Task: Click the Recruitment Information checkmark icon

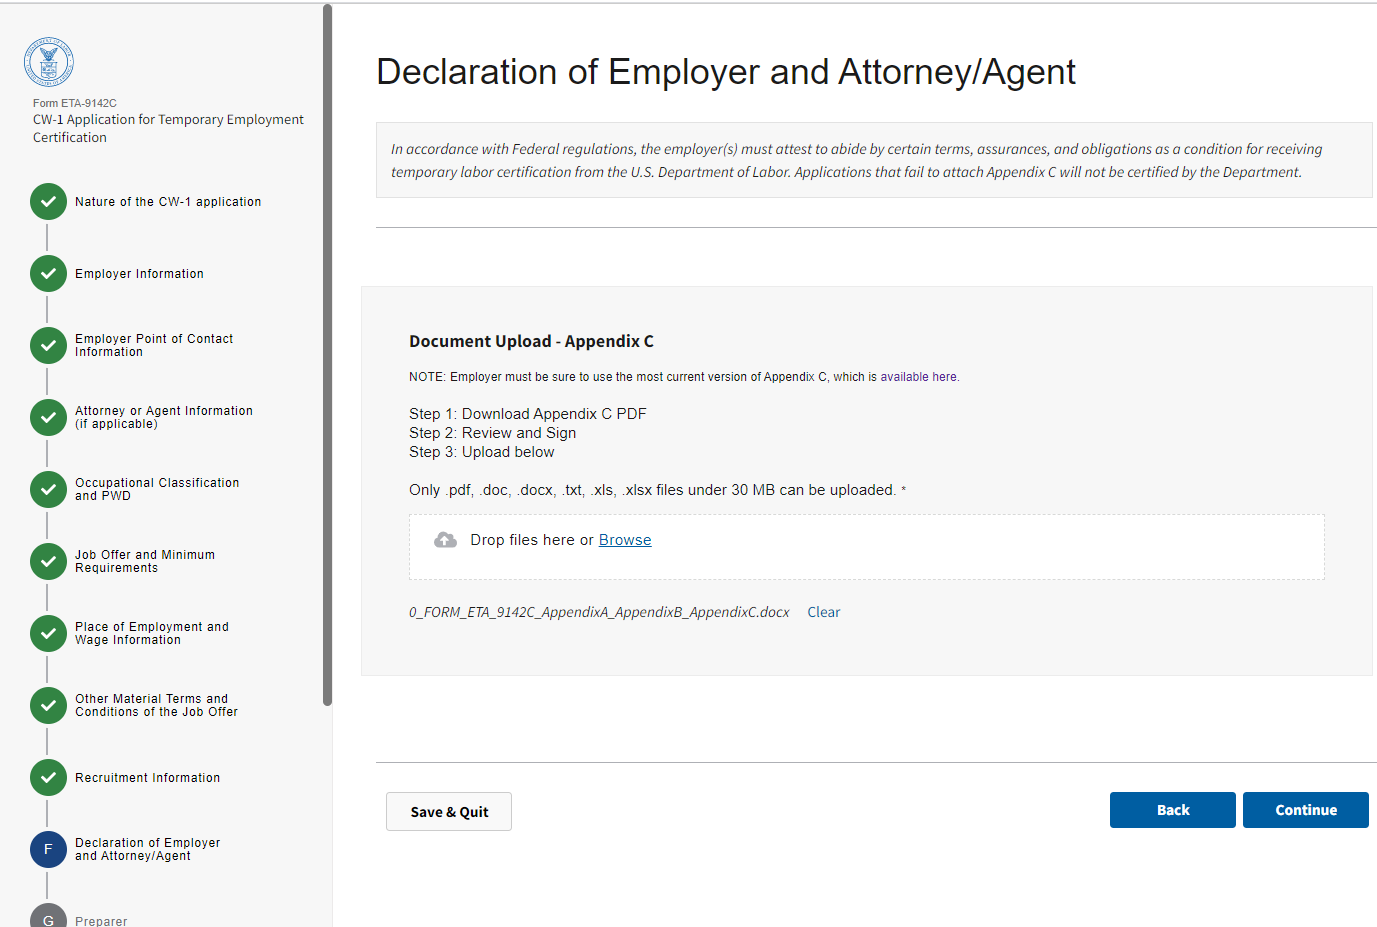Action: tap(48, 778)
